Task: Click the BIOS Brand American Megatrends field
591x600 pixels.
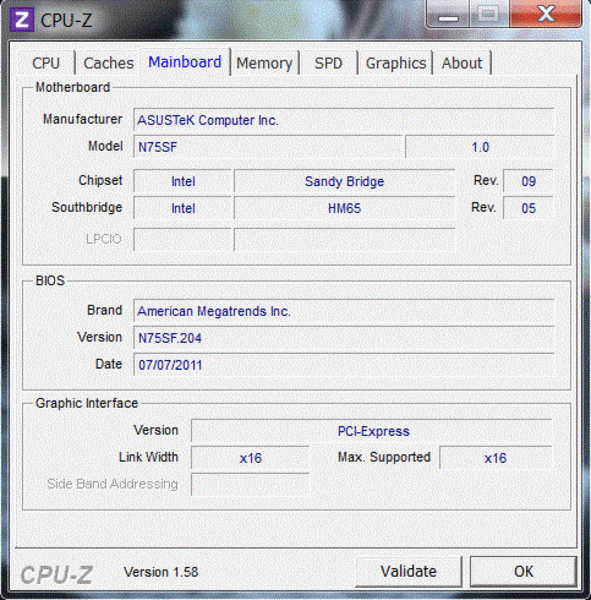Action: pyautogui.click(x=344, y=311)
